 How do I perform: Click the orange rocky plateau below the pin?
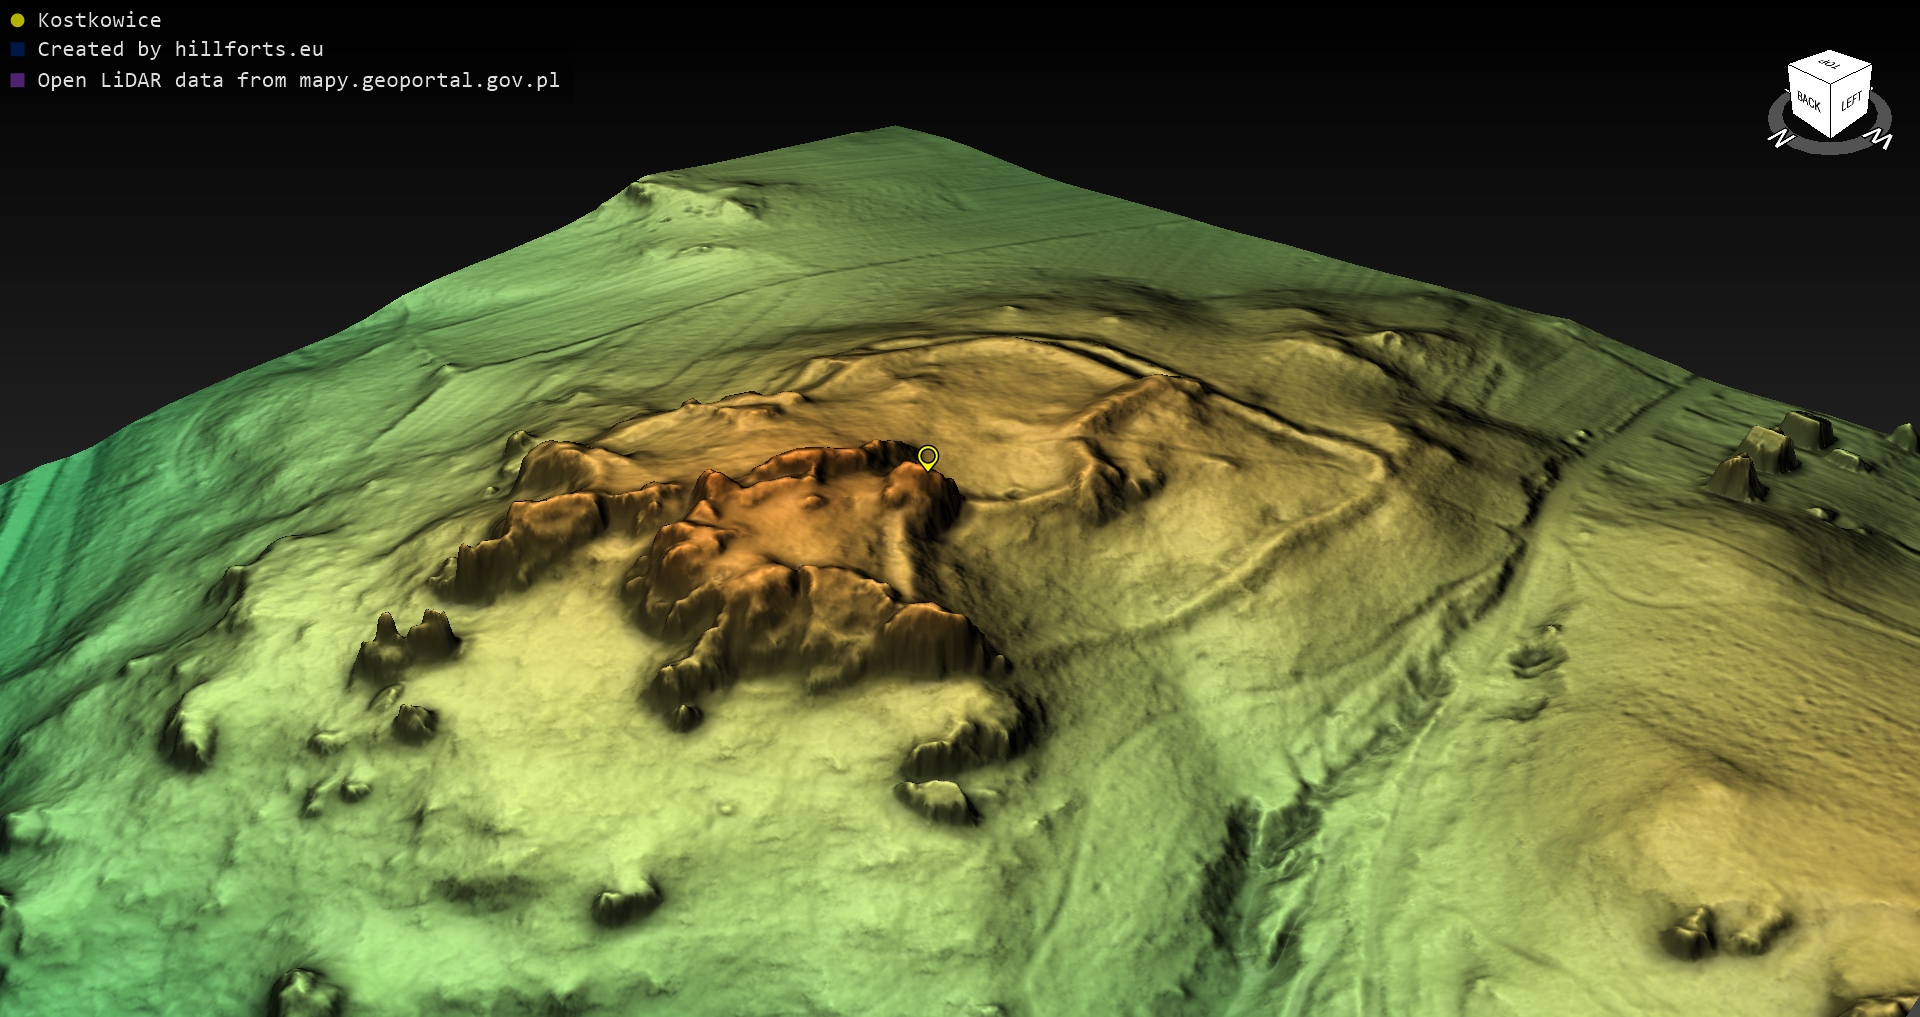click(800, 530)
